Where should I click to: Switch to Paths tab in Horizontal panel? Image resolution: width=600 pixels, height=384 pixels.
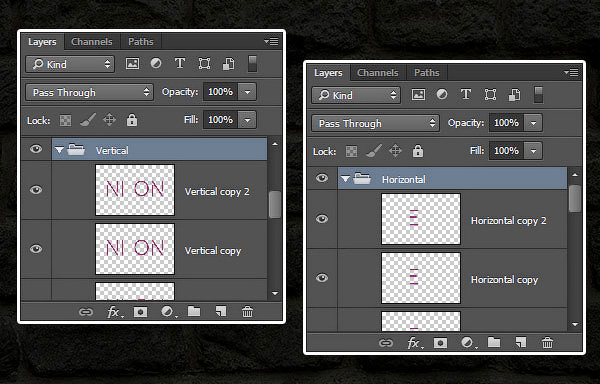[x=427, y=73]
